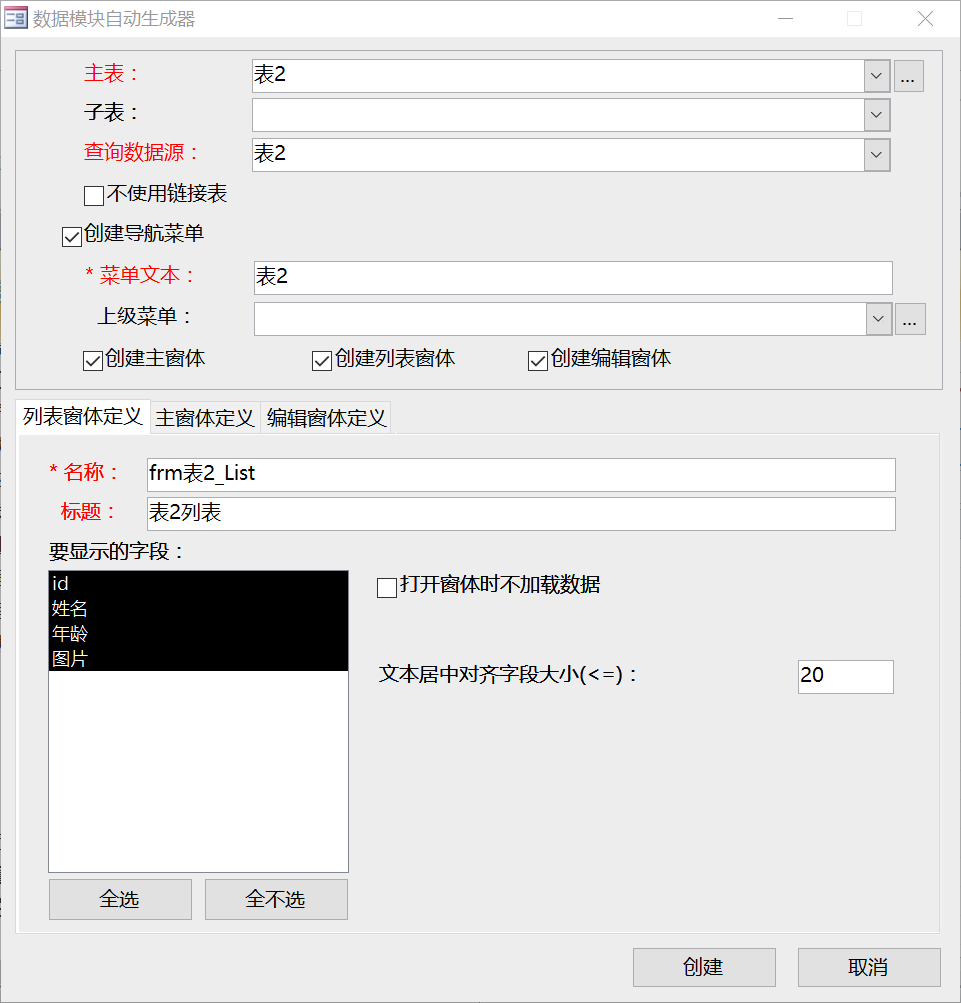Click the 名称 field containing frm表2_List

tap(521, 475)
